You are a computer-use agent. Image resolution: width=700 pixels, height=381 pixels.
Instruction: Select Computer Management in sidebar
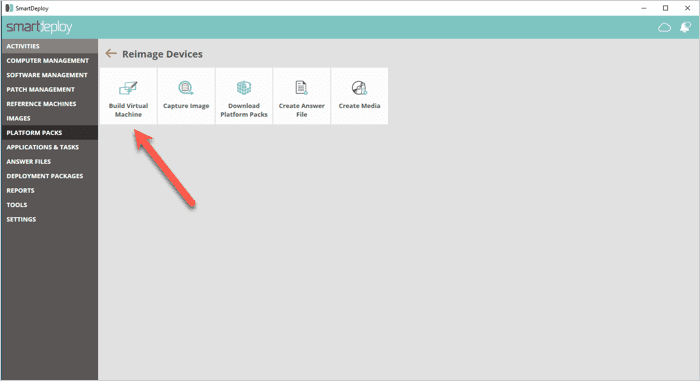pyautogui.click(x=50, y=60)
